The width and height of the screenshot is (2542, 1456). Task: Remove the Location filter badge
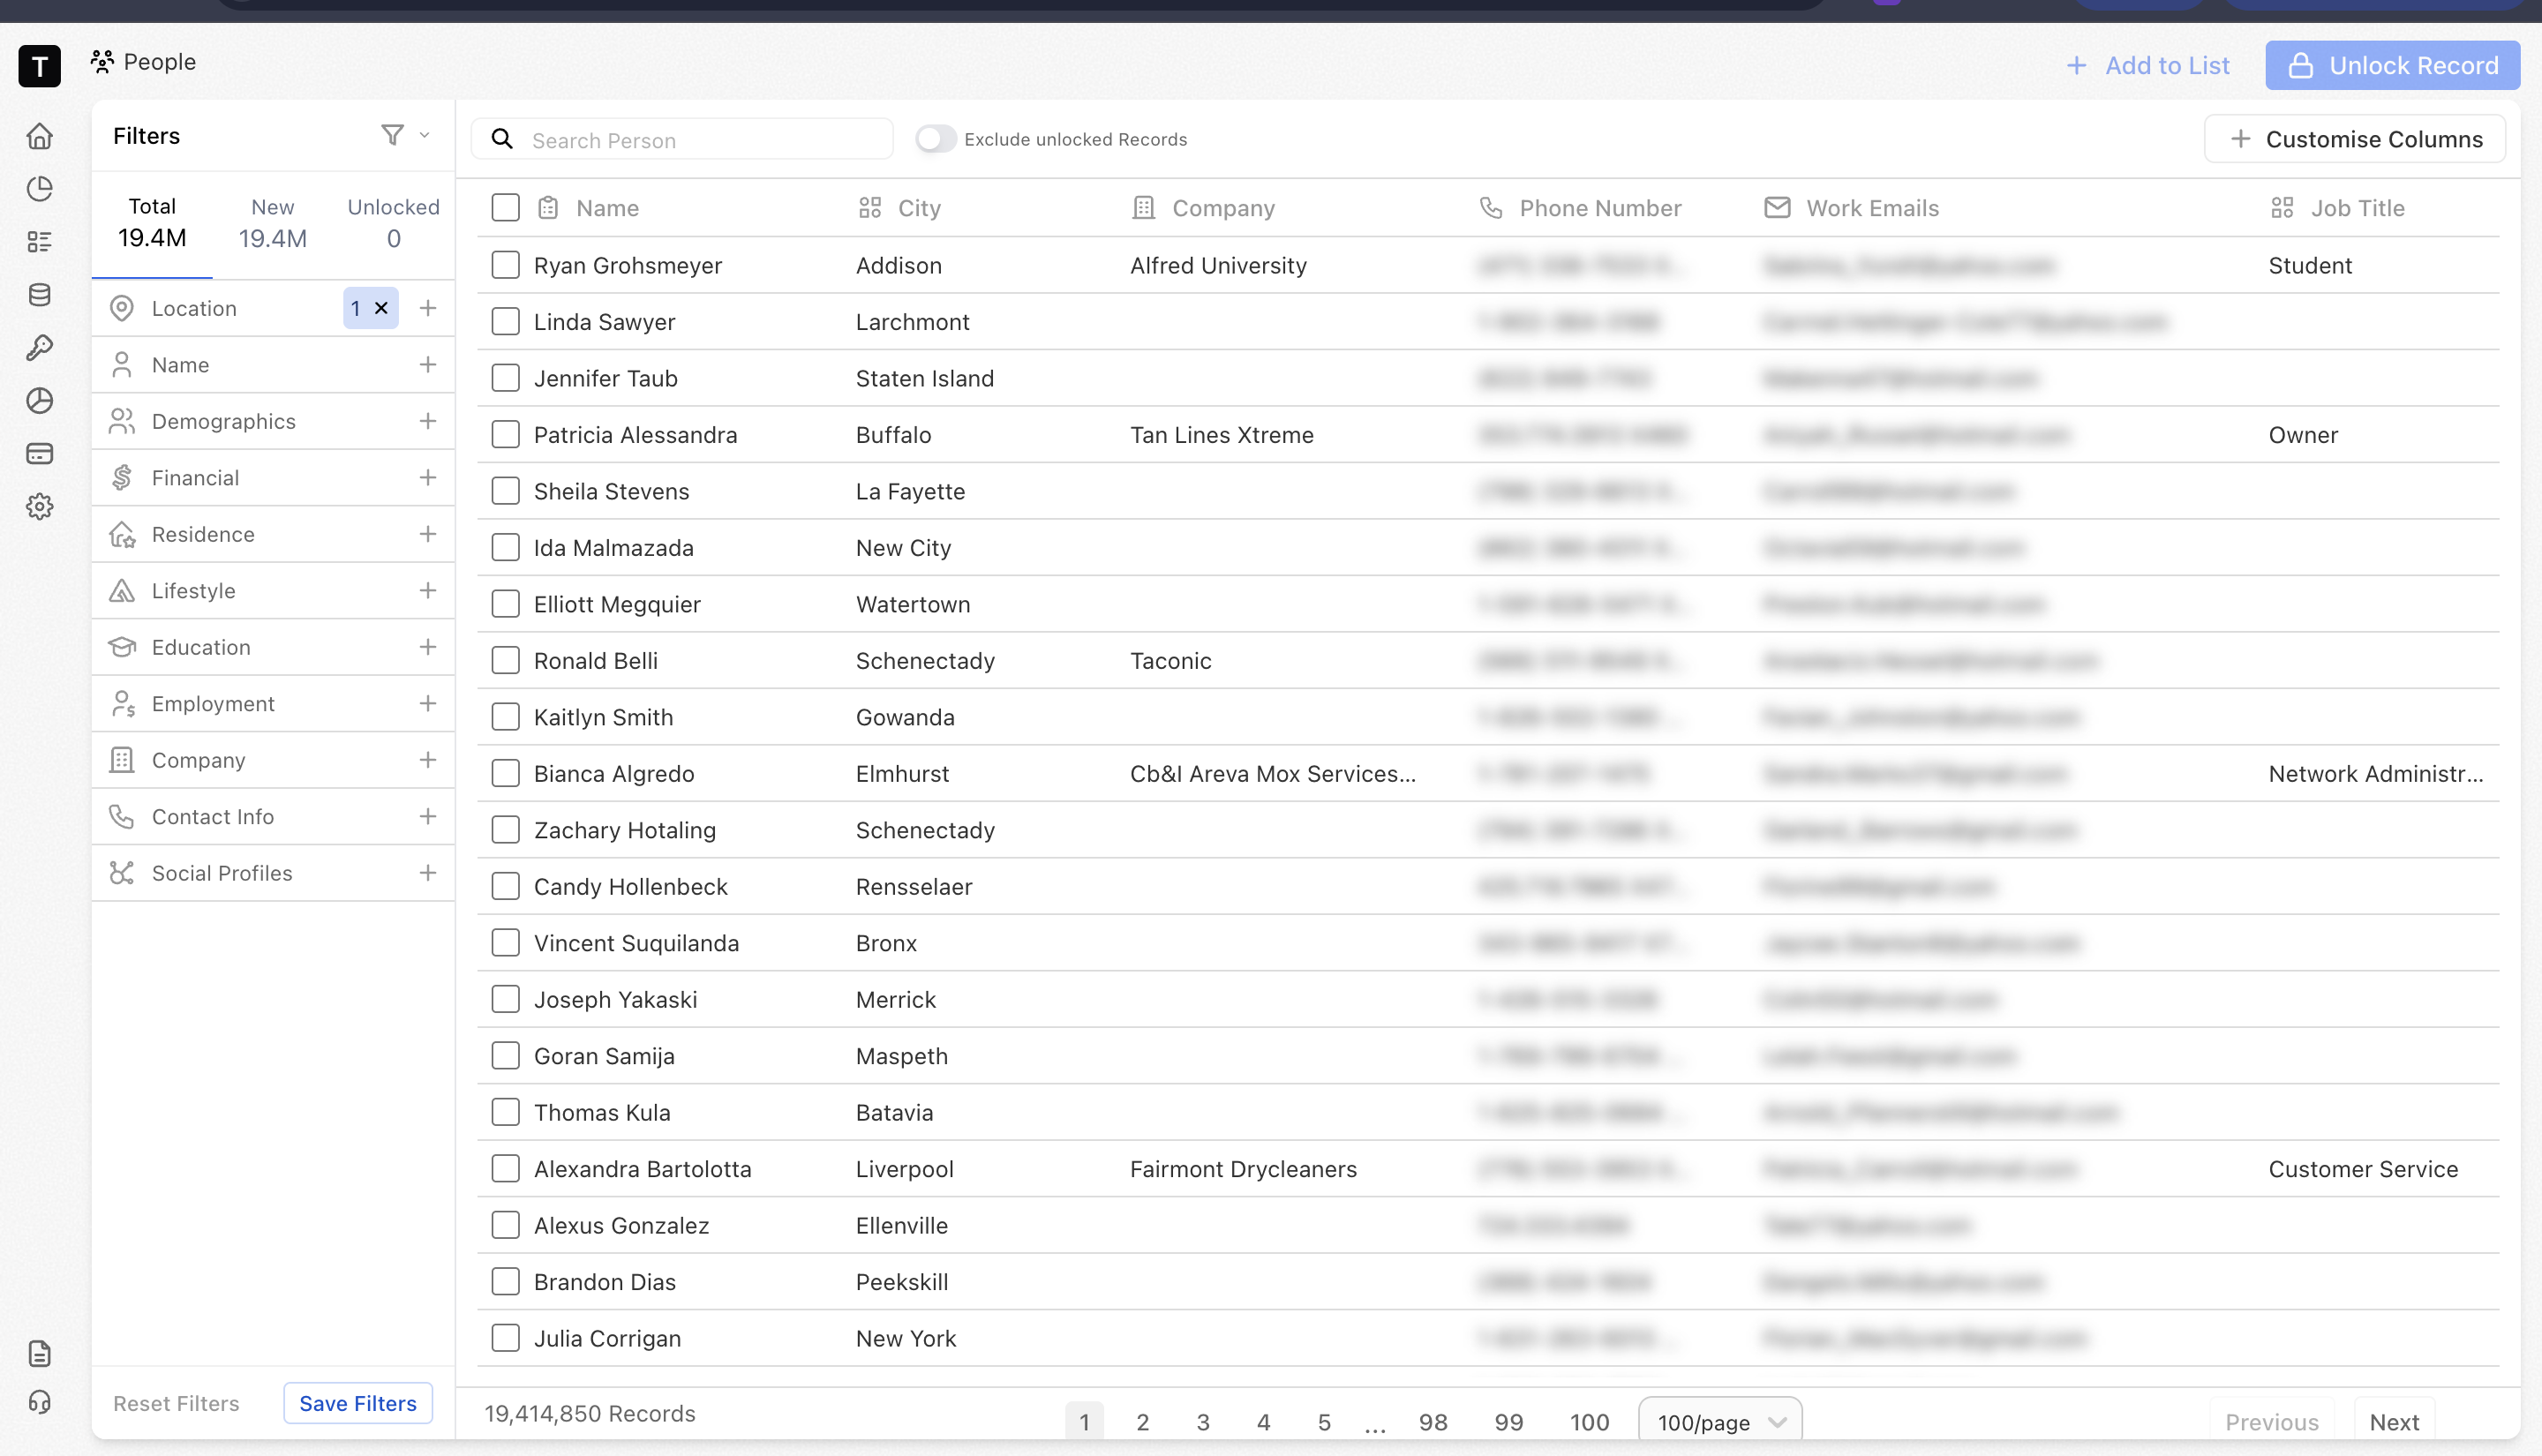click(381, 308)
